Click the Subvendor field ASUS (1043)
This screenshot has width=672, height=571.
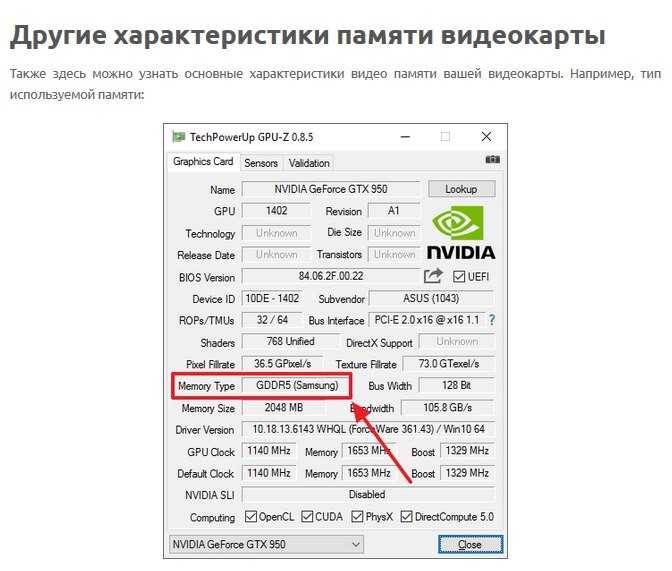pos(431,298)
